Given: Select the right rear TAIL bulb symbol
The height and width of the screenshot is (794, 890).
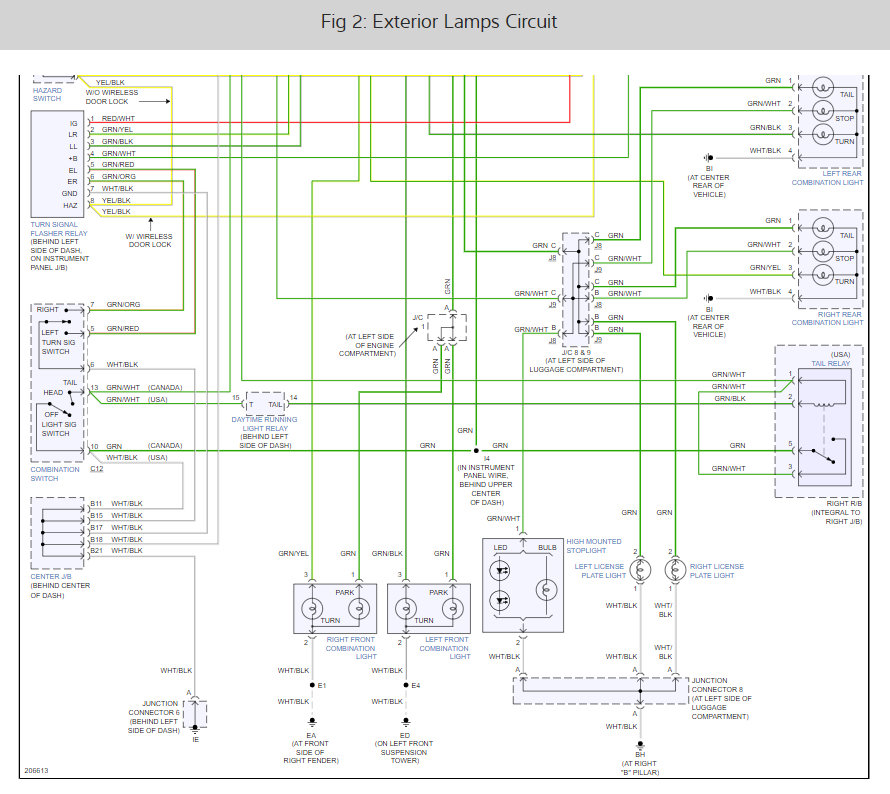Looking at the screenshot, I should [x=822, y=228].
